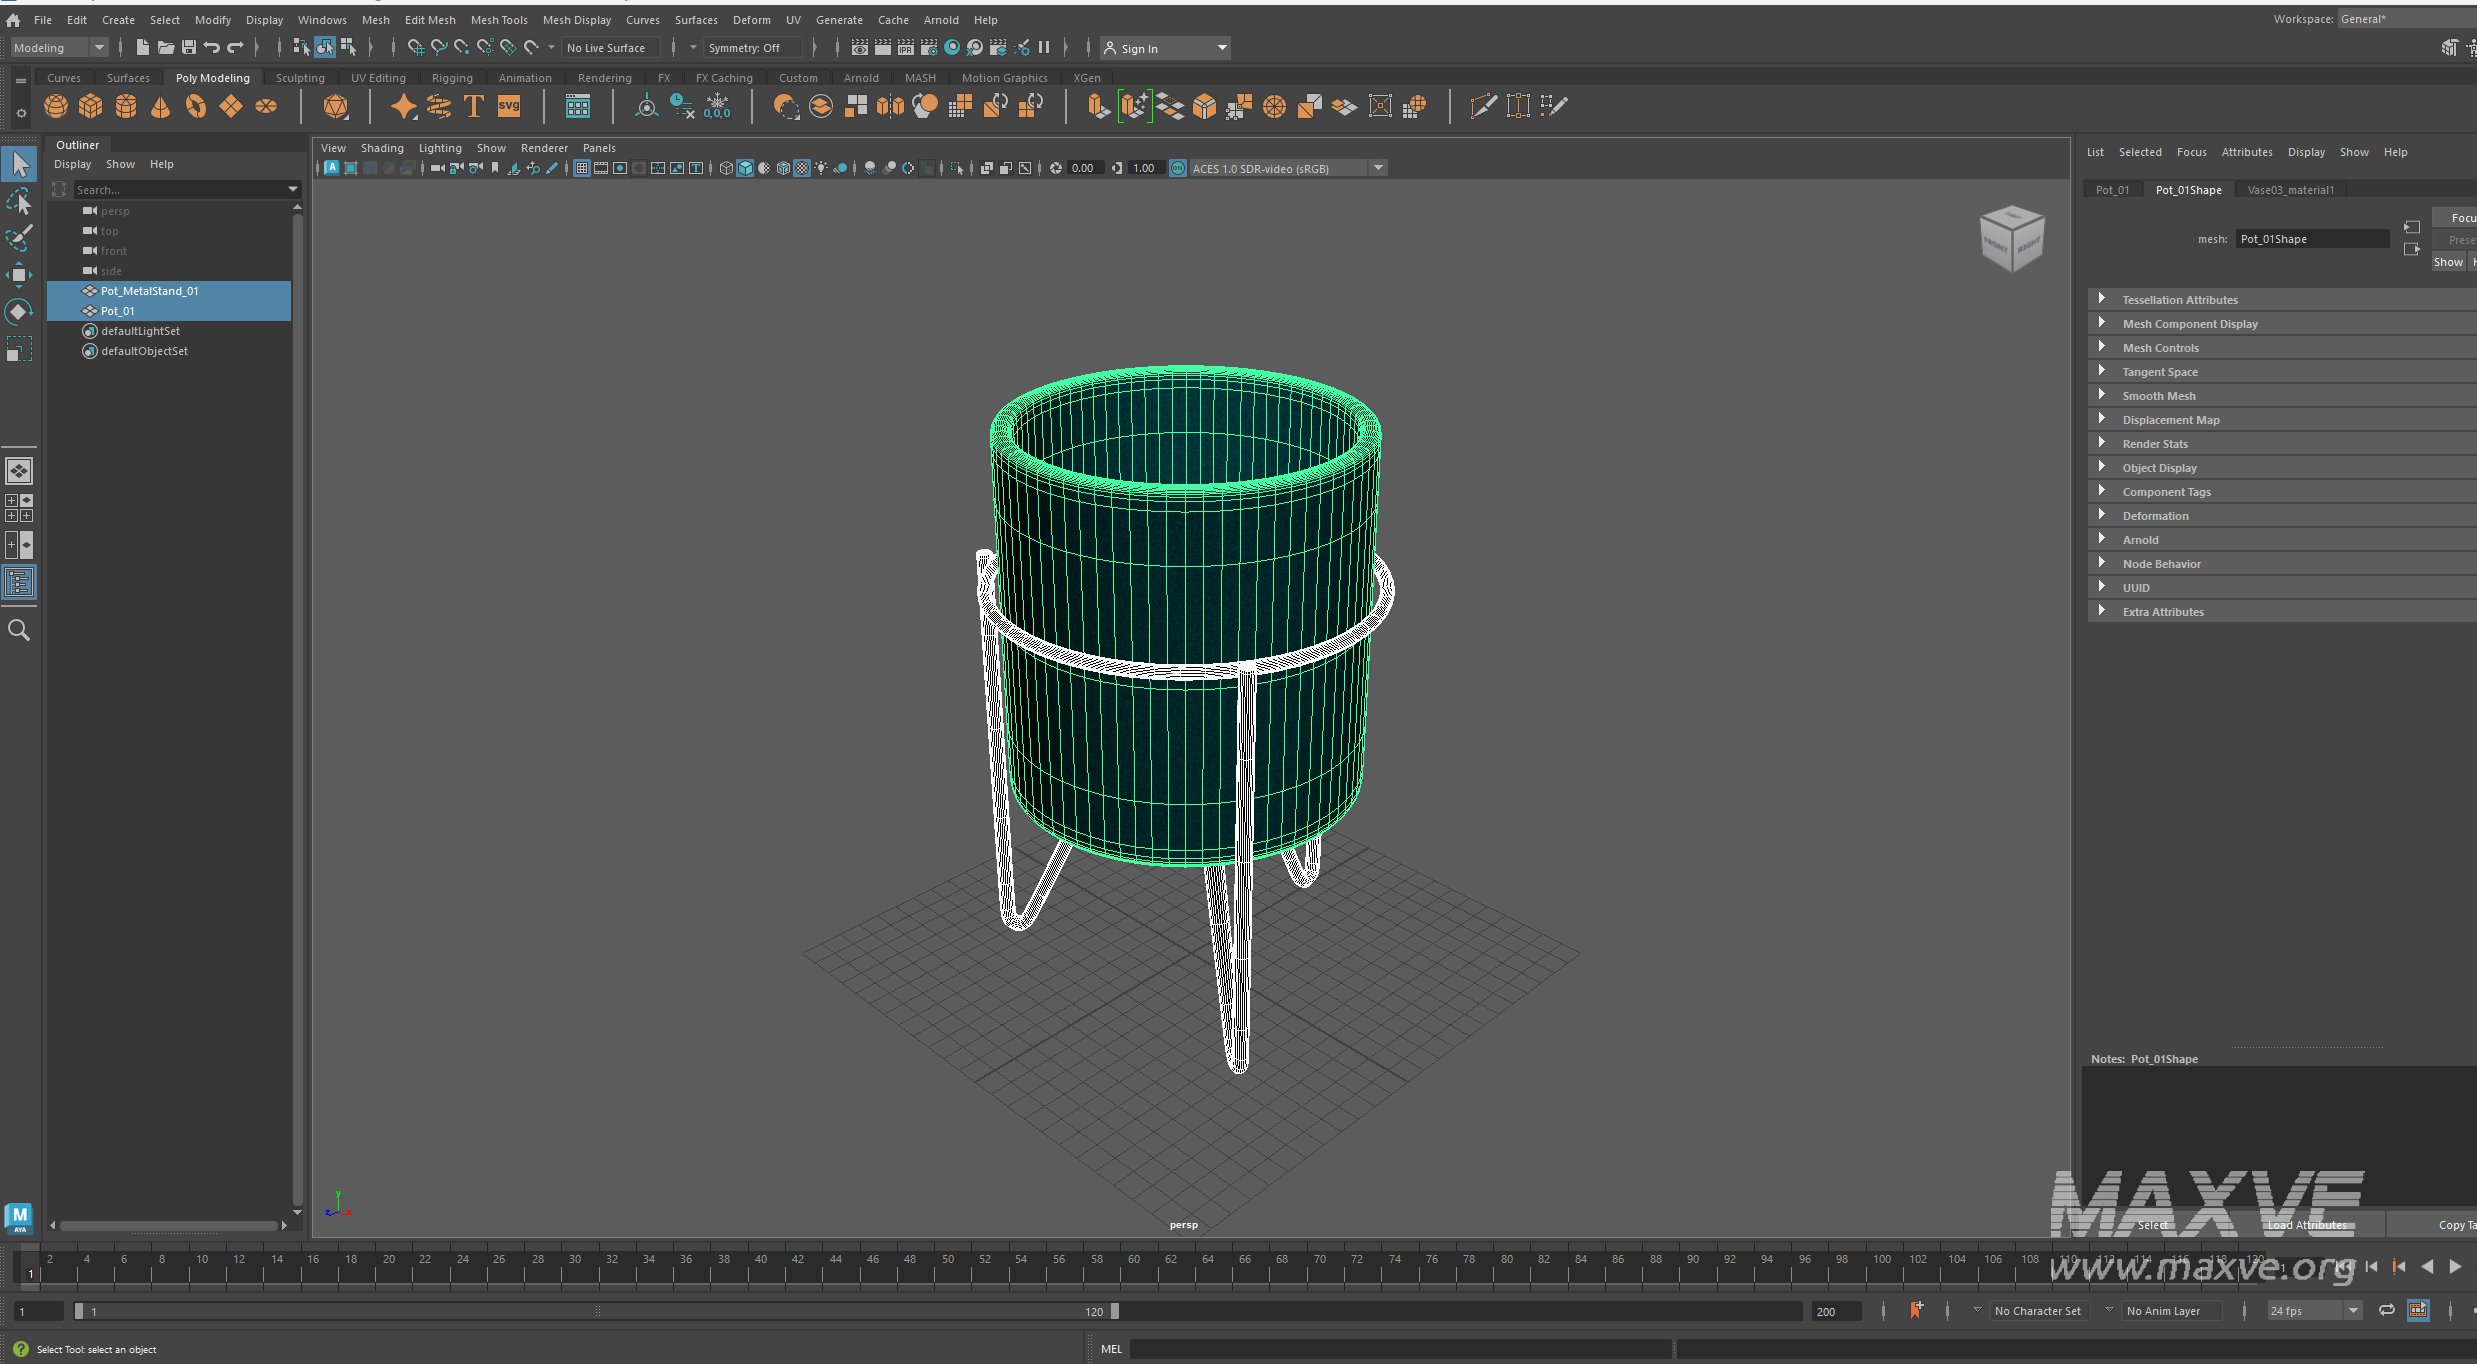
Task: Expand the Smooth Mesh section
Action: [x=2158, y=396]
